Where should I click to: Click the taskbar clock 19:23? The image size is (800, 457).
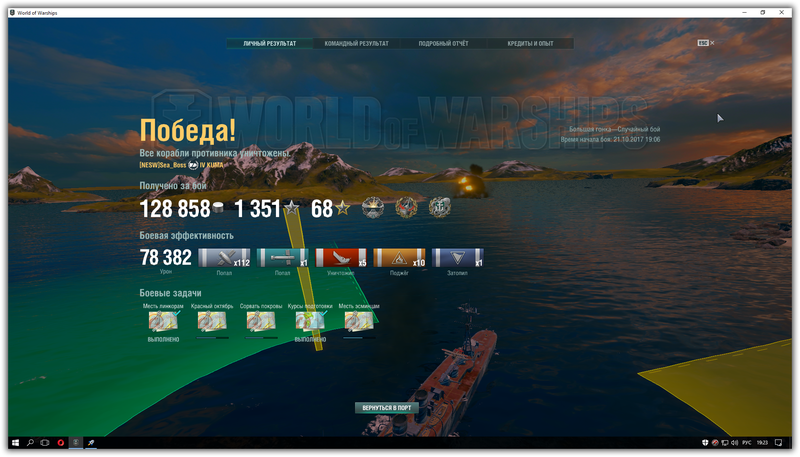[762, 443]
